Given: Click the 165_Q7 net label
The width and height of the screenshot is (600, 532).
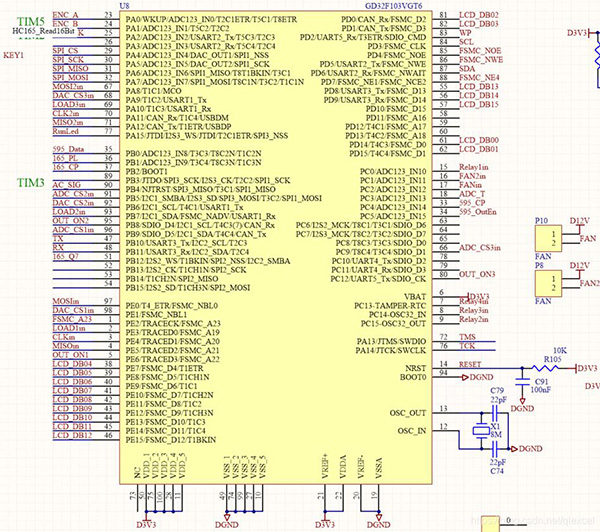Looking at the screenshot, I should pyautogui.click(x=65, y=256).
